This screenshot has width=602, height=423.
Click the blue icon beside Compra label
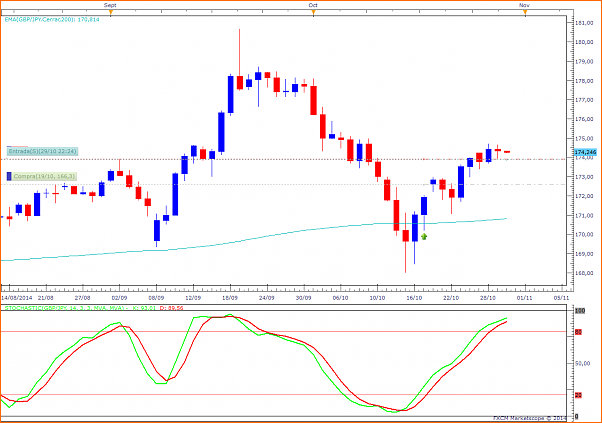tap(9, 177)
